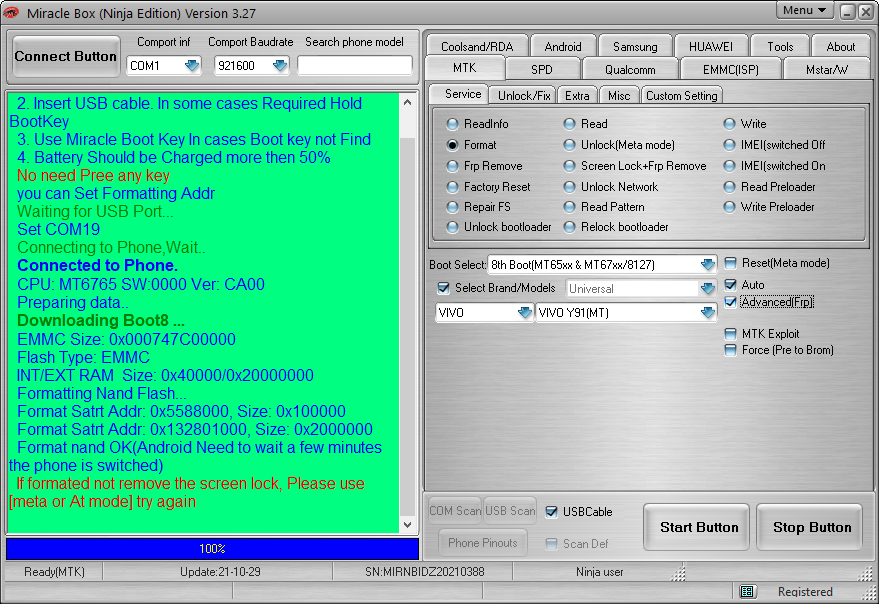879x604 pixels.
Task: Open the Custom Setting sub-tab
Action: coord(682,95)
